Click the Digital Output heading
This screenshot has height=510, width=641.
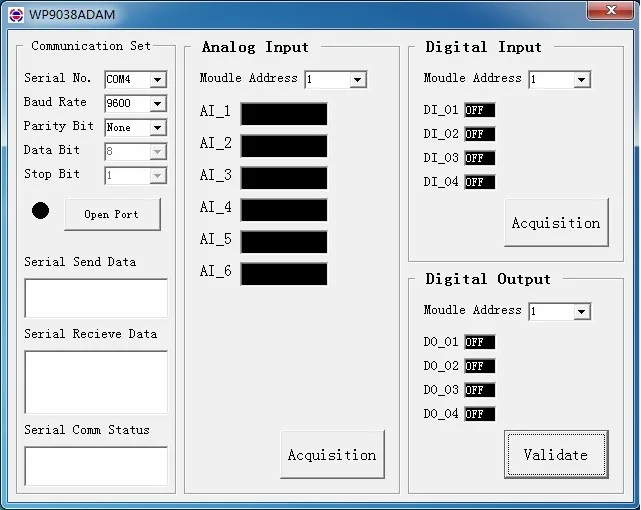[x=488, y=279]
